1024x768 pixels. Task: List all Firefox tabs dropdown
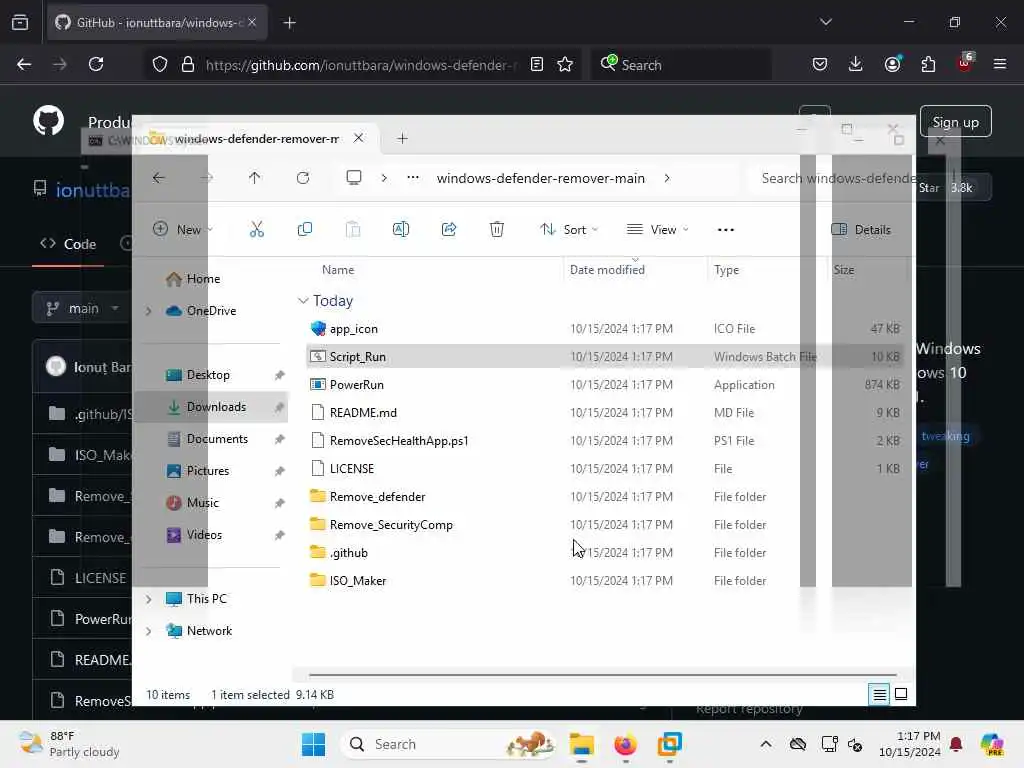pyautogui.click(x=825, y=22)
